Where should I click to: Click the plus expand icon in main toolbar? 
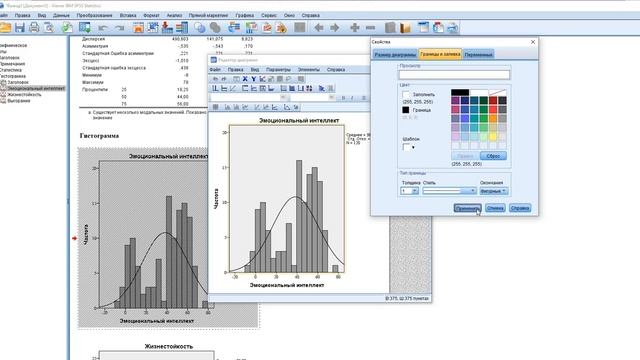[355, 28]
